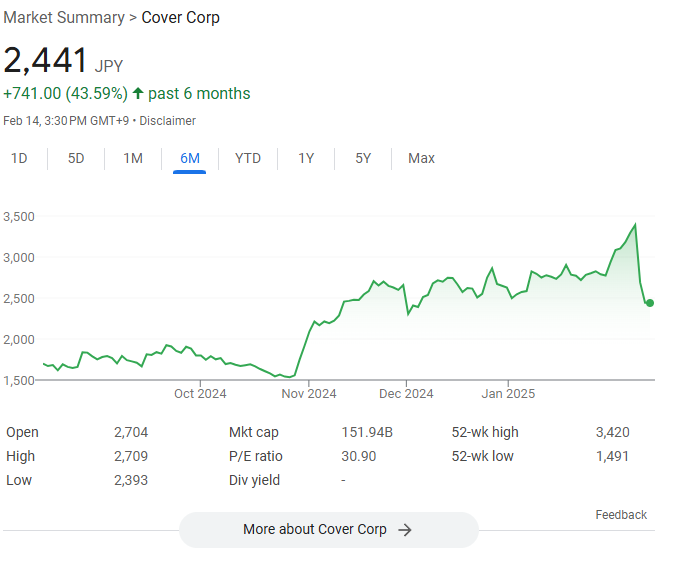This screenshot has width=684, height=566.
Task: Switch to the 5D chart tab
Action: point(76,158)
